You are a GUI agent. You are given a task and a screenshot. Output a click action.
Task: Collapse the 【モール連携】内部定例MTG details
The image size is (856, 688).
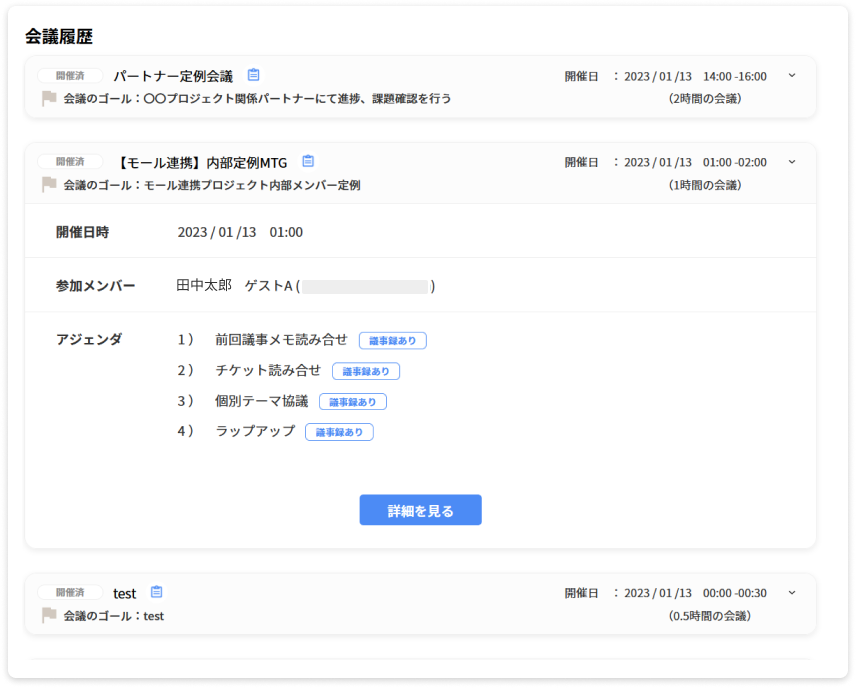click(791, 162)
